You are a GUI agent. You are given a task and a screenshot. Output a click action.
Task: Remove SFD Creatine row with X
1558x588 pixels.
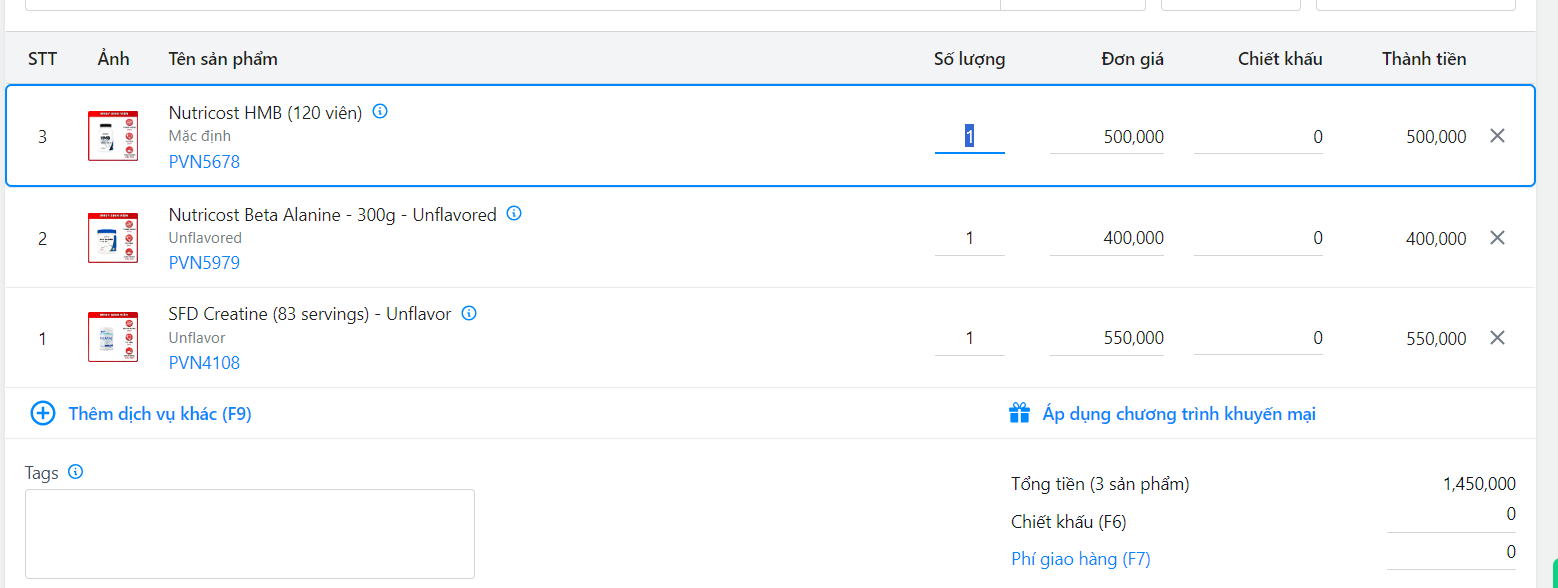click(x=1497, y=337)
